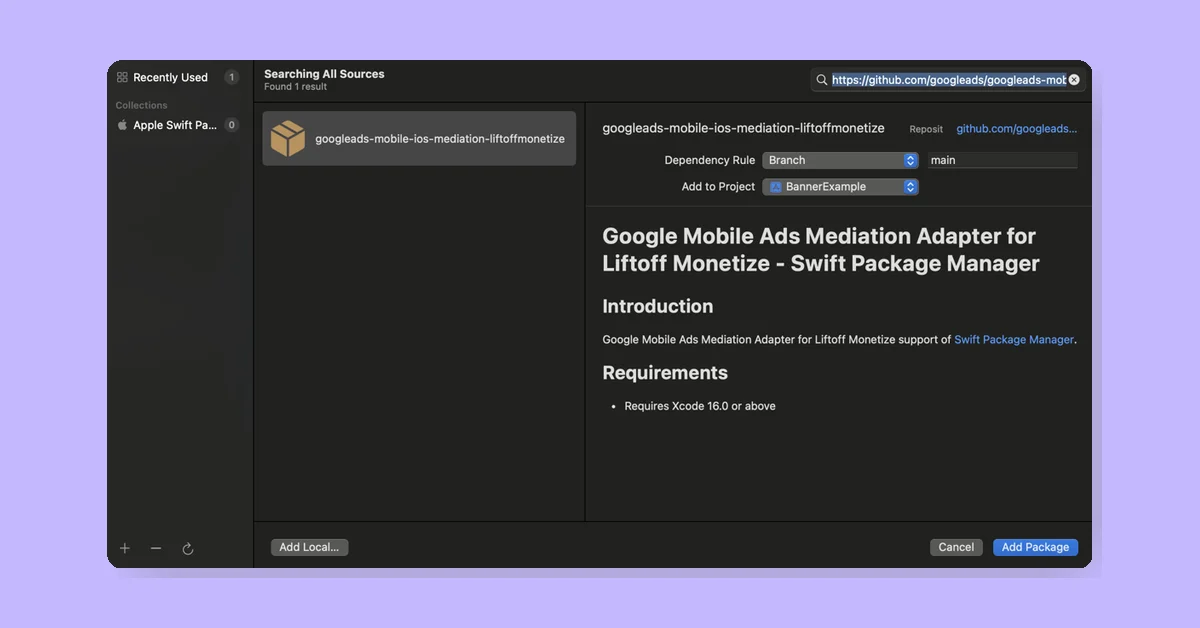Click the branch name field containing main
Viewport: 1200px width, 628px height.
1002,160
